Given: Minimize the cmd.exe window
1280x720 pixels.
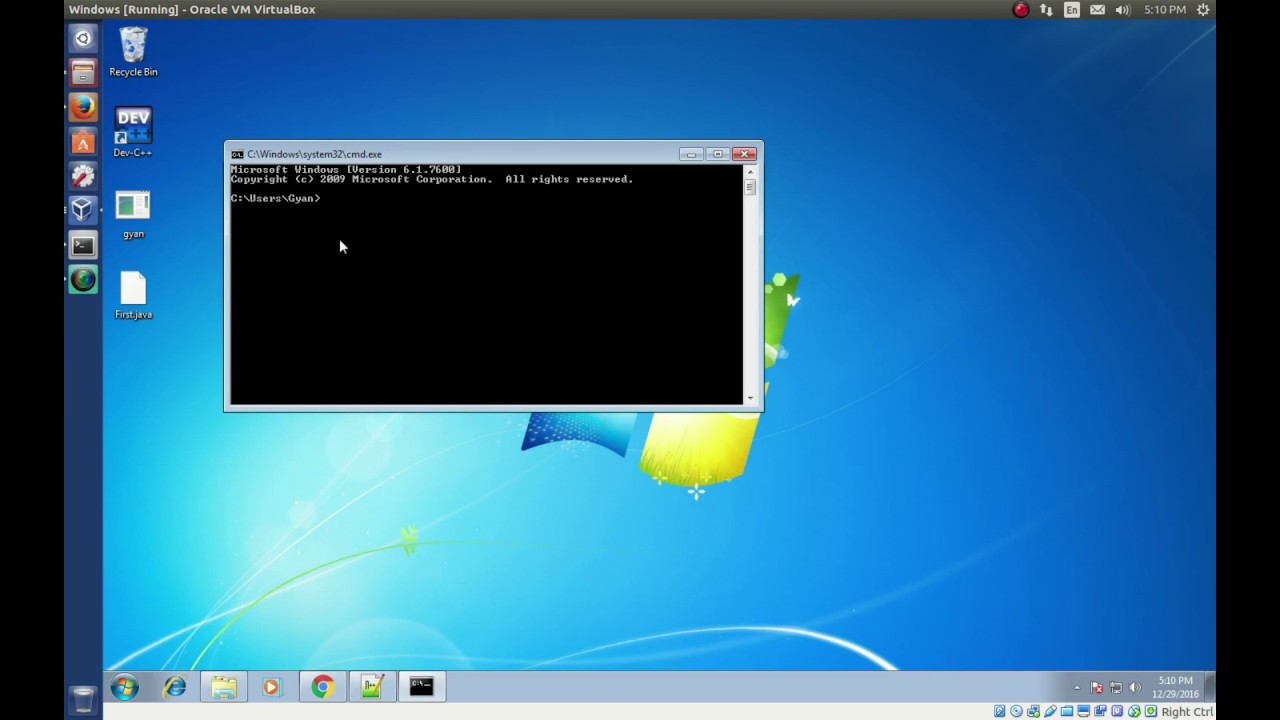Looking at the screenshot, I should point(691,154).
